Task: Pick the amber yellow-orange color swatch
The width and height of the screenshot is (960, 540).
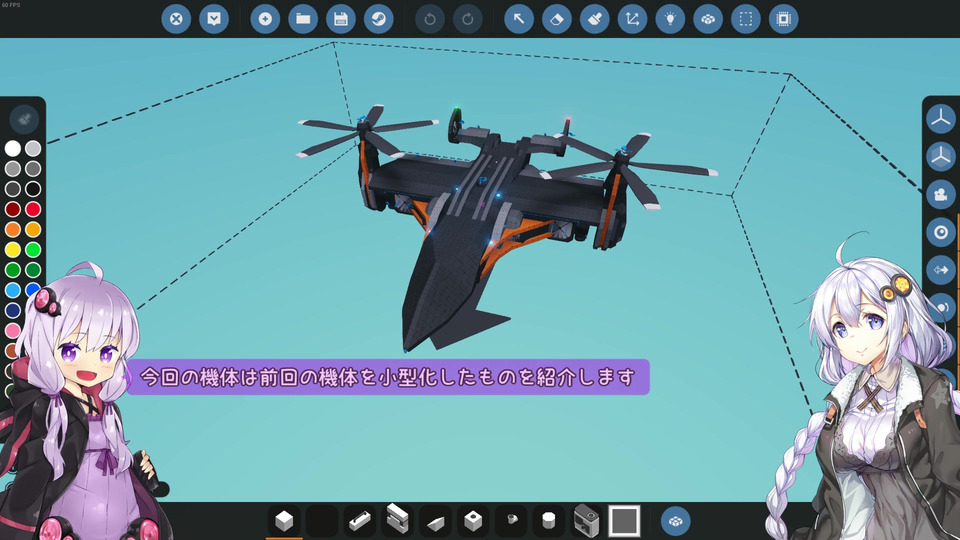Action: pyautogui.click(x=33, y=230)
